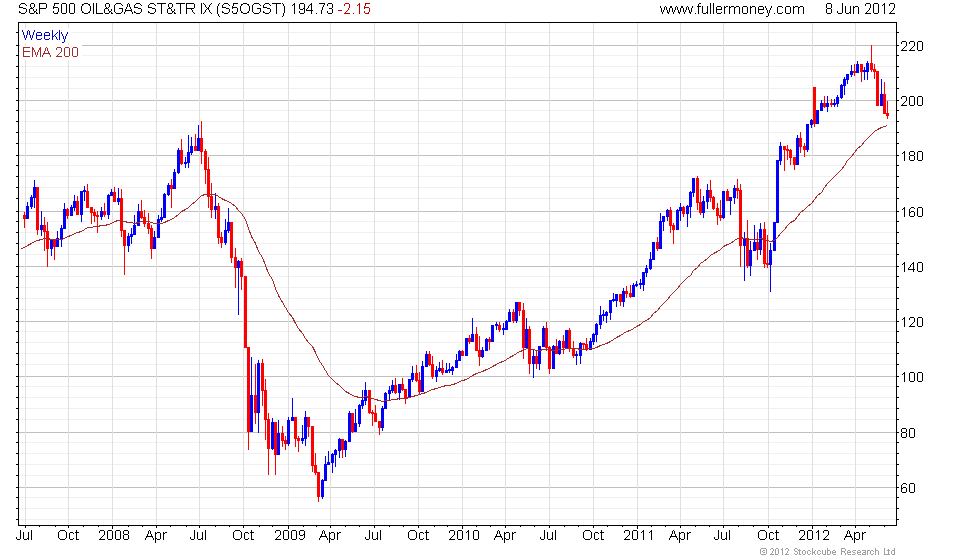Click the 120 price axis label
Image resolution: width=980 pixels, height=560 pixels.
[912, 322]
